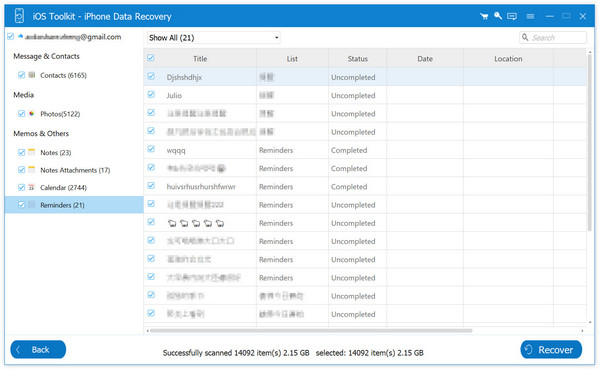Select Notes Attachments (17) in sidebar

pos(75,170)
